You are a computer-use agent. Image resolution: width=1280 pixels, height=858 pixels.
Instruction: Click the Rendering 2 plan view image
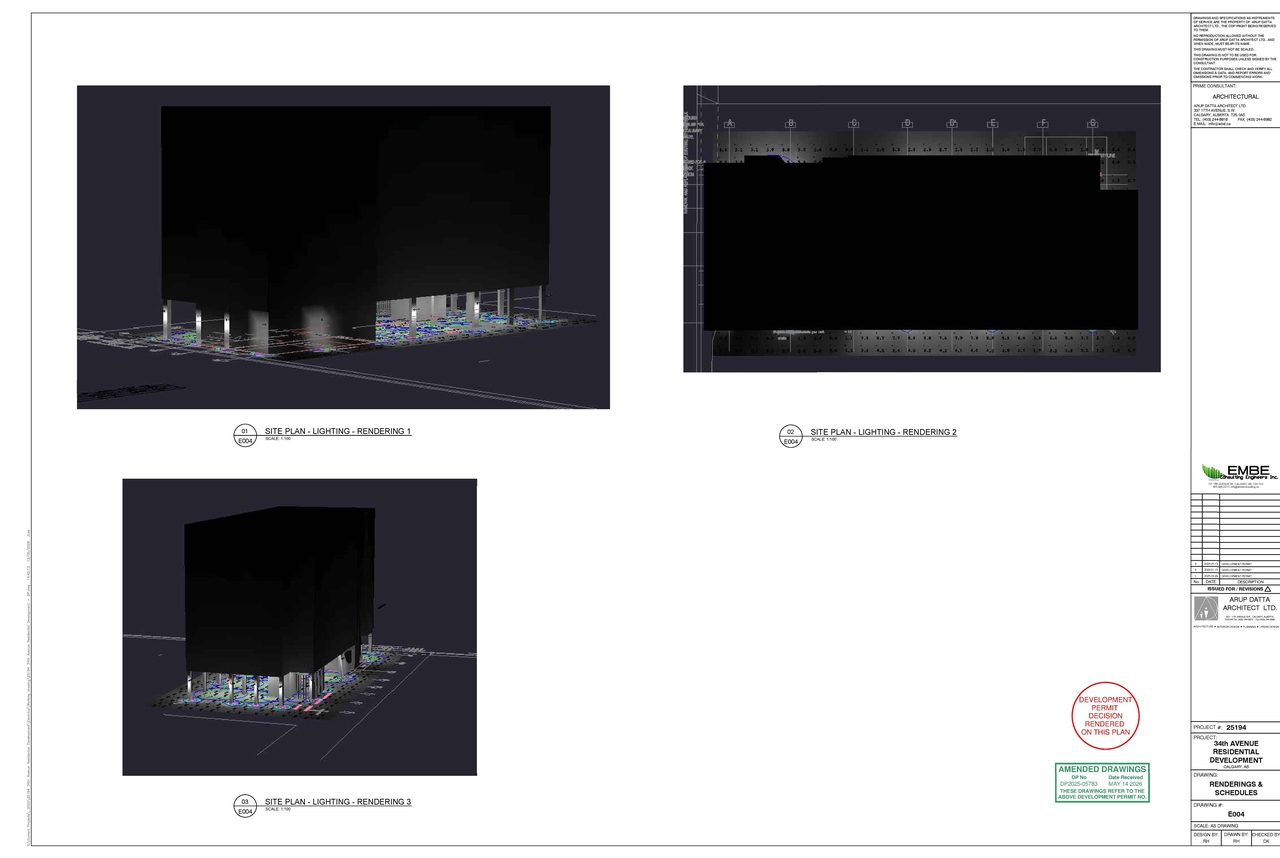pos(922,229)
